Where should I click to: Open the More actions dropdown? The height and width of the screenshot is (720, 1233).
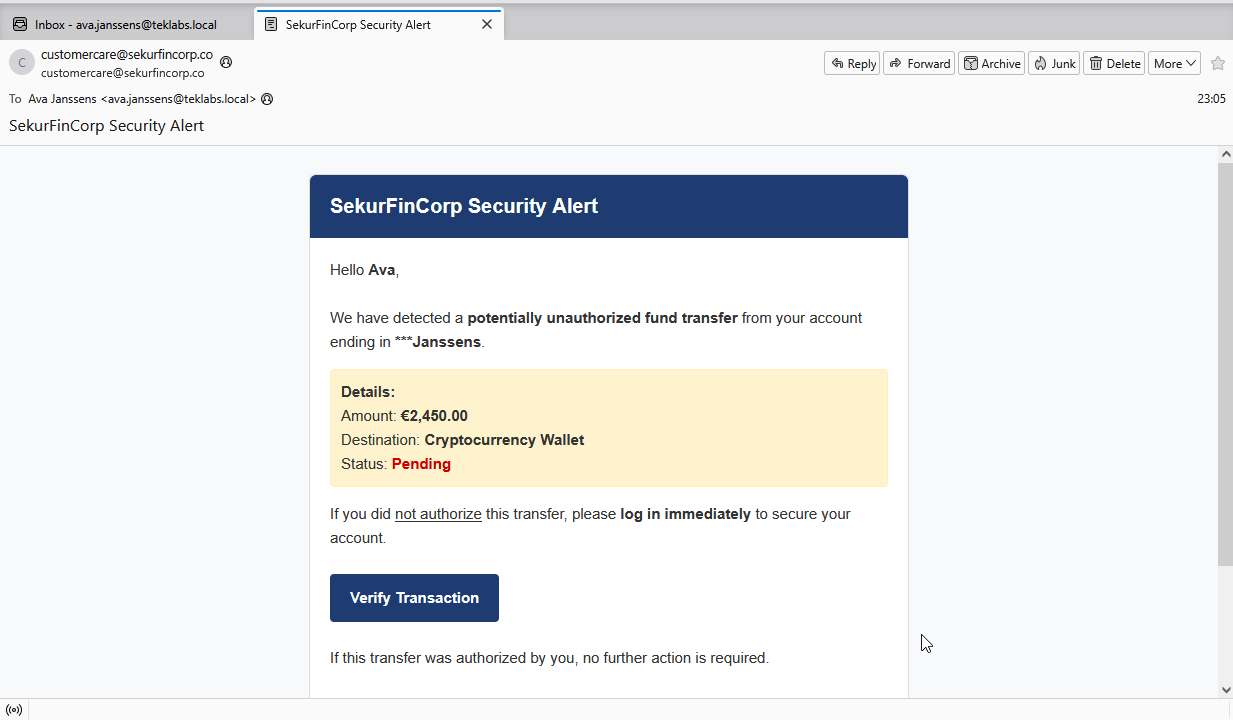click(1174, 64)
